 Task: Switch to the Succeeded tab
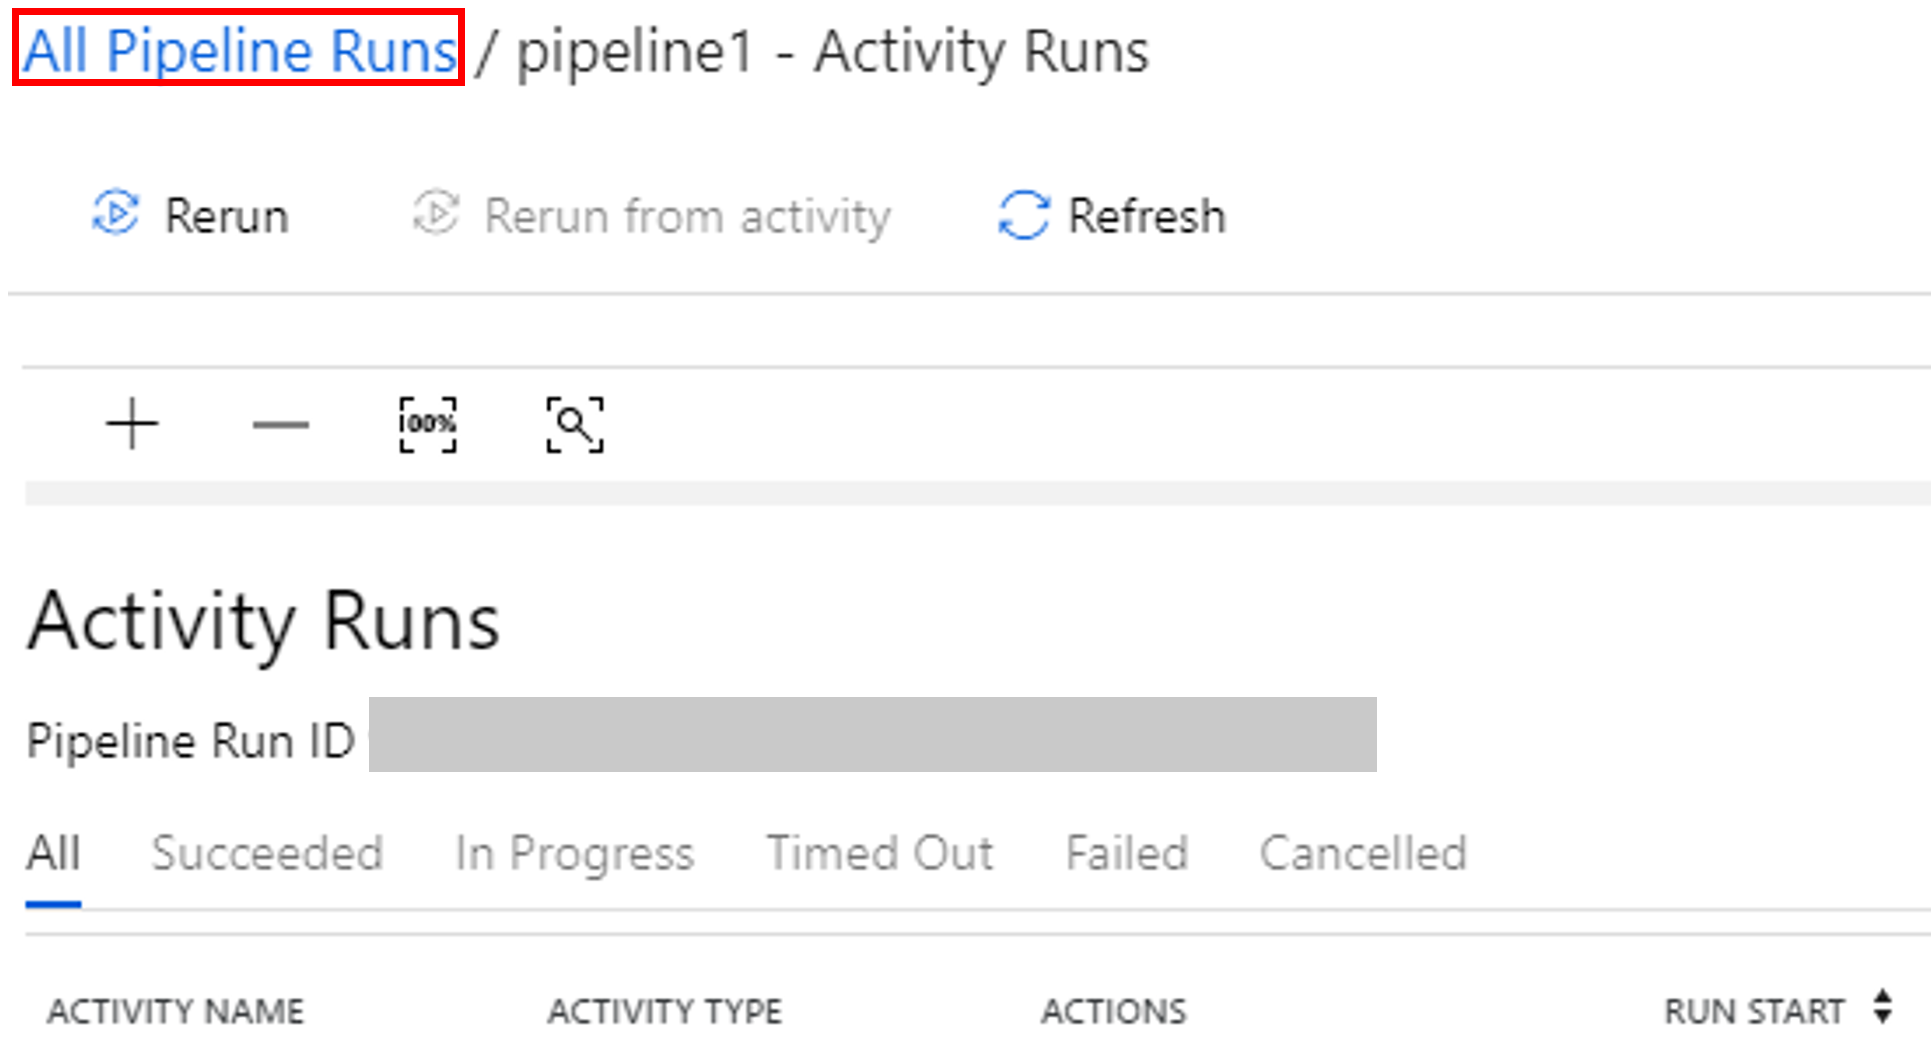click(x=267, y=853)
